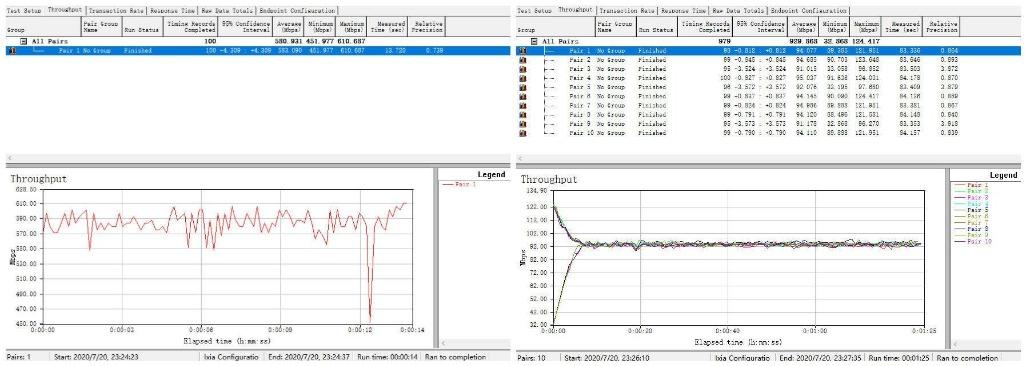Sort by Average (Mbps) column in ten-pair window

[x=804, y=26]
